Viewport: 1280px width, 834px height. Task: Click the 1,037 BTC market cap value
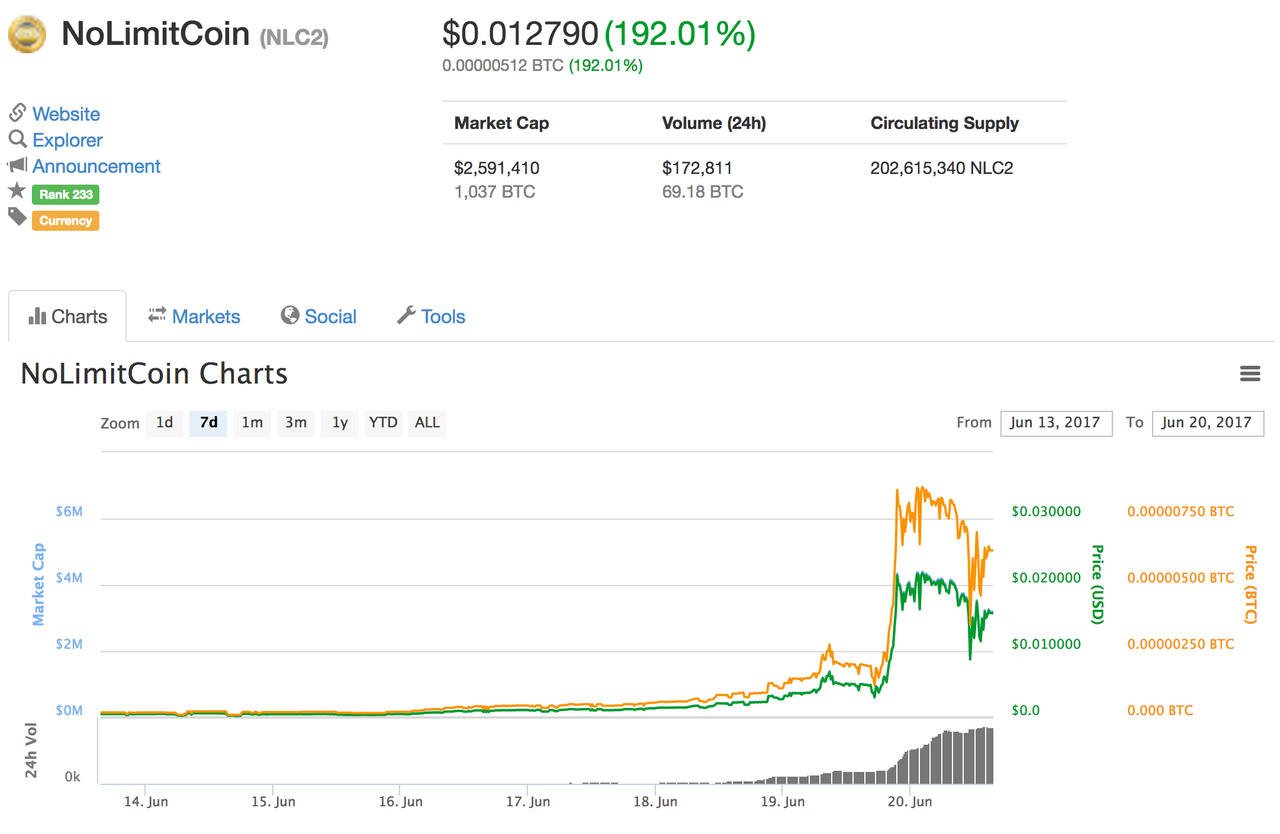[x=495, y=191]
